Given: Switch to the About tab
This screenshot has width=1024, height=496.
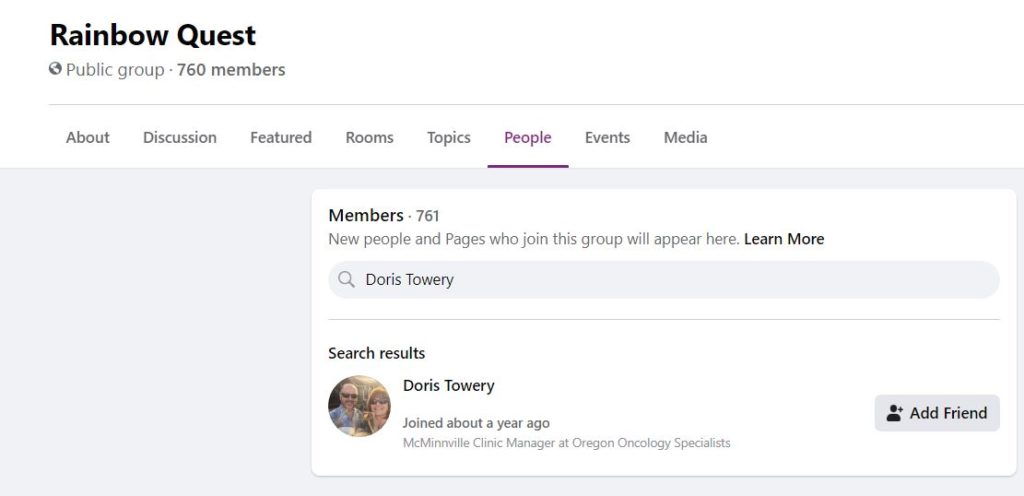Looking at the screenshot, I should pyautogui.click(x=88, y=138).
